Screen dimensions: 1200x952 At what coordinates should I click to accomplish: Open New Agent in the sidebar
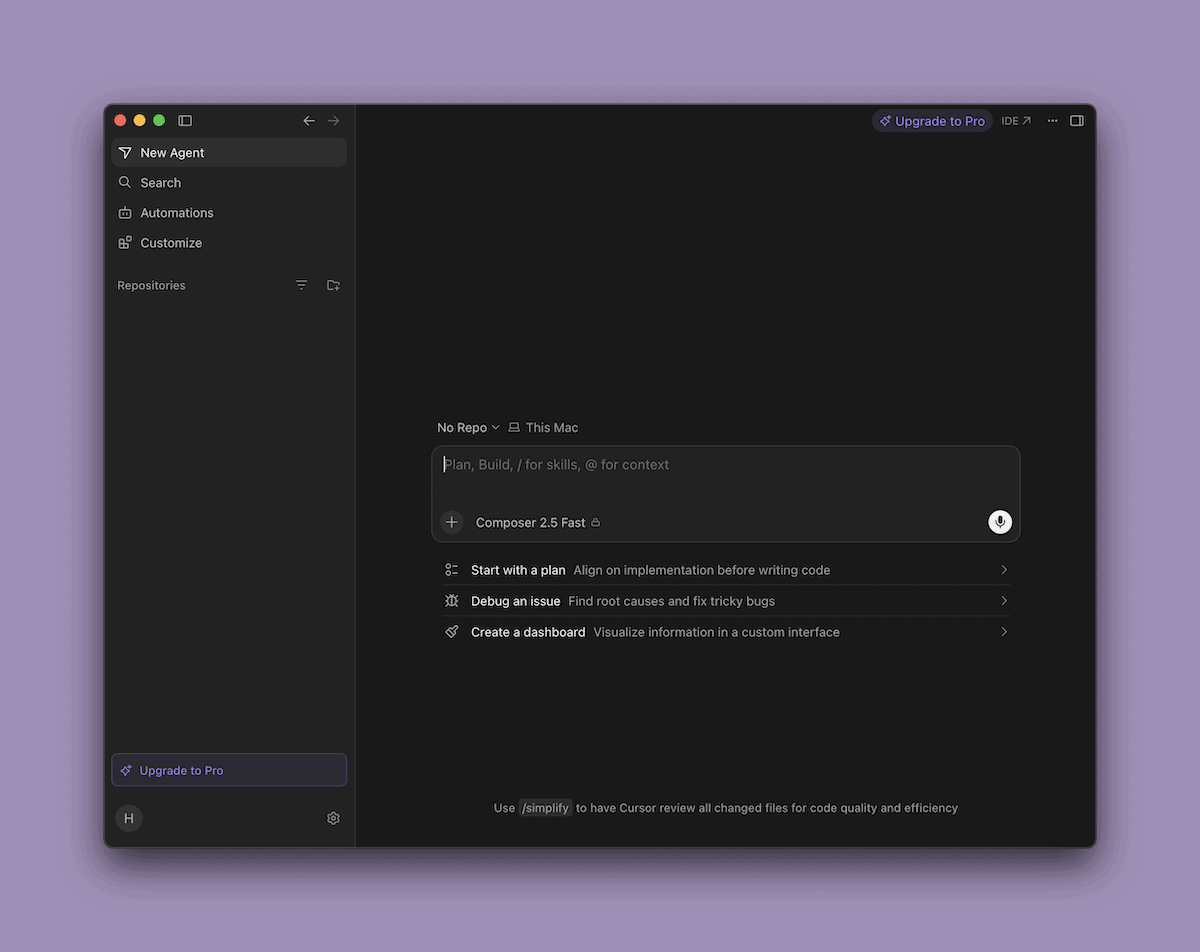[x=229, y=153]
